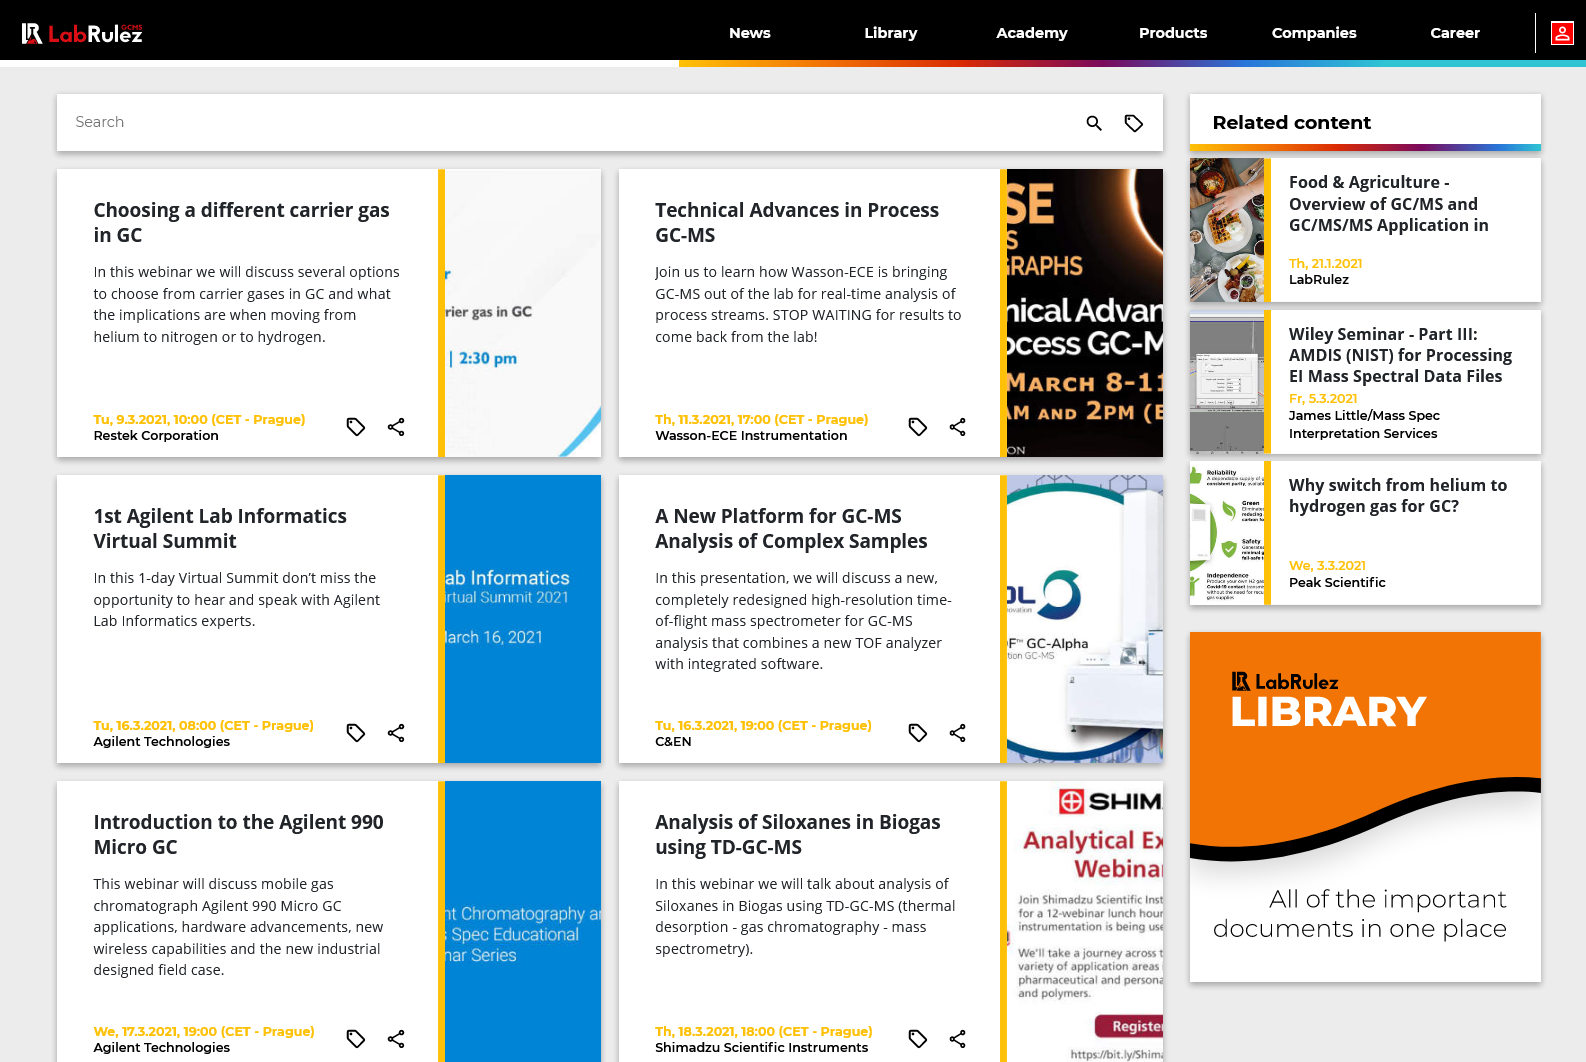Image resolution: width=1586 pixels, height=1062 pixels.
Task: Click the date Tu, 16.3.2021, 19:00 (CET - Prague)
Action: coord(763,726)
